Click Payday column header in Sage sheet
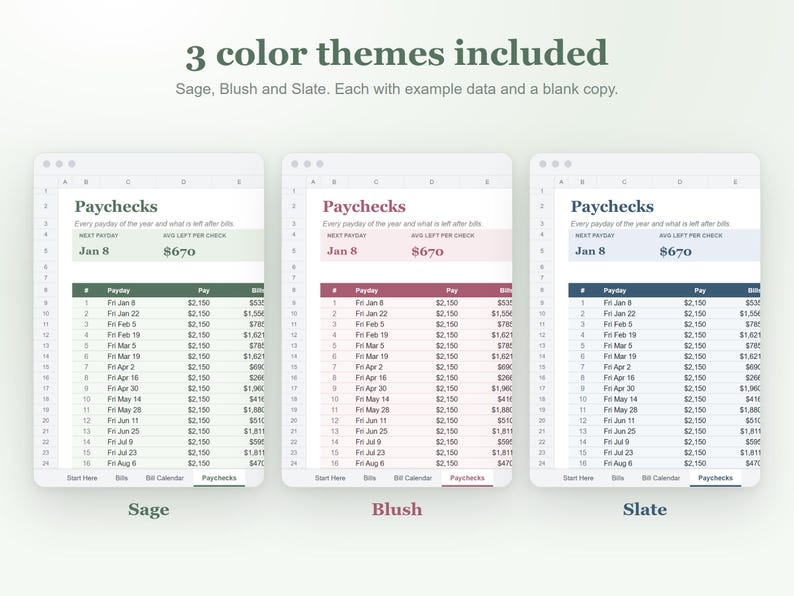This screenshot has height=596, width=794. click(x=118, y=291)
